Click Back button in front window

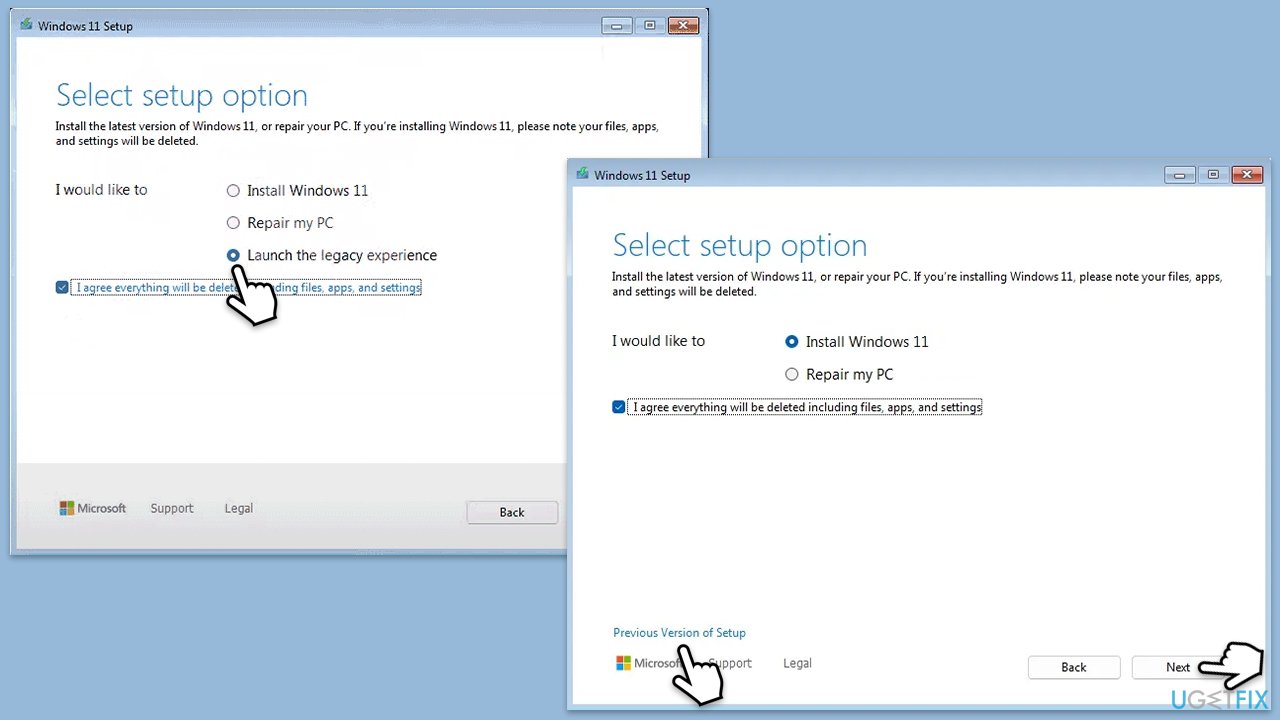pyautogui.click(x=1074, y=667)
